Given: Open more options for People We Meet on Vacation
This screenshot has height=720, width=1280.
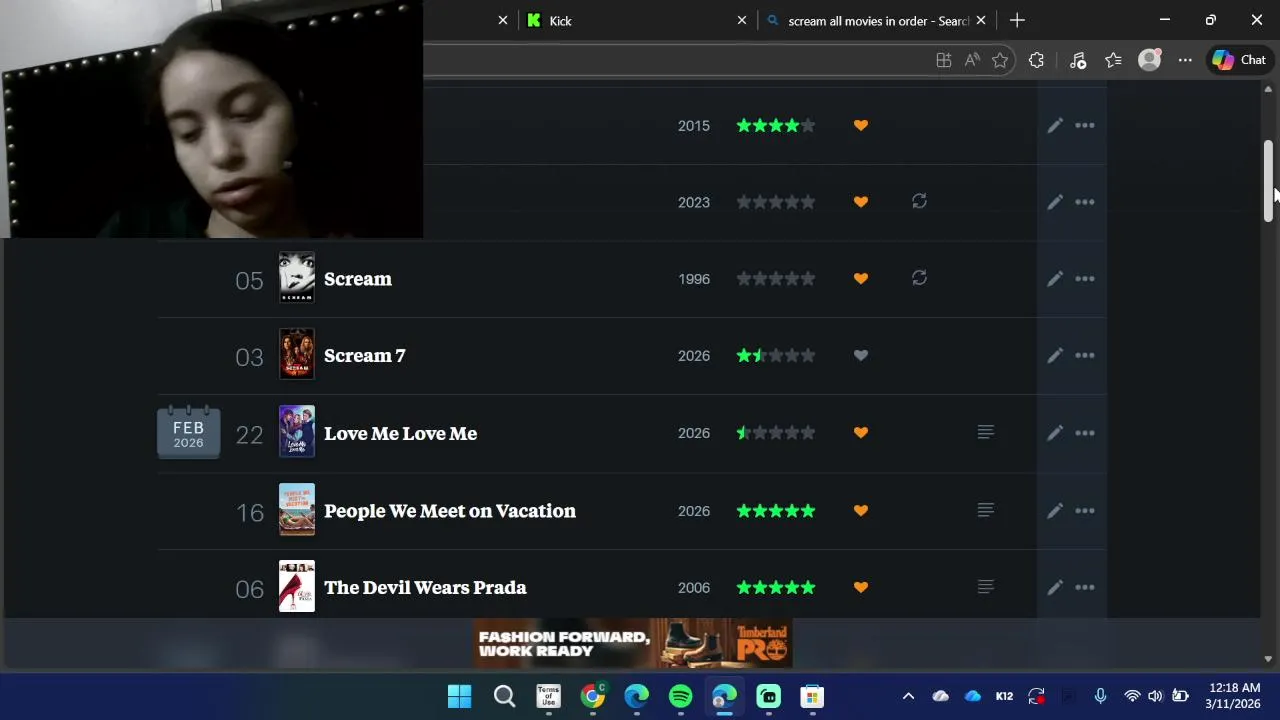Looking at the screenshot, I should pyautogui.click(x=1085, y=511).
